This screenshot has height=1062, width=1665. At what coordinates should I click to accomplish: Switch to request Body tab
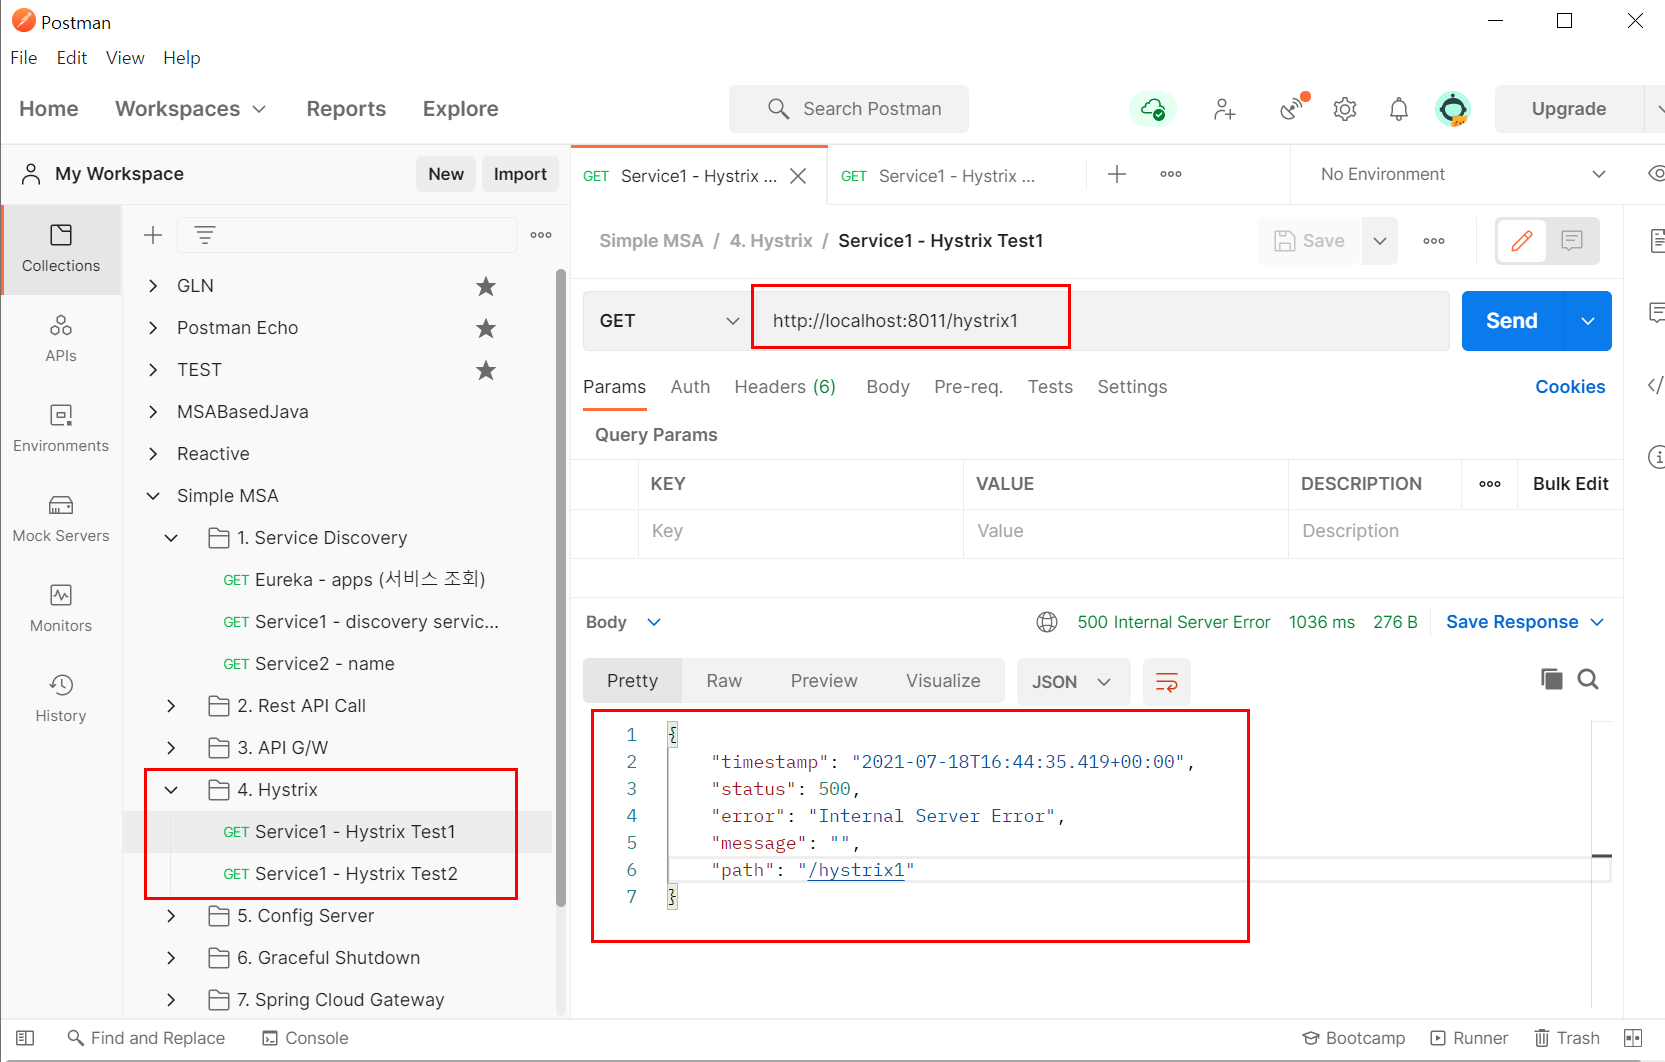tap(888, 387)
